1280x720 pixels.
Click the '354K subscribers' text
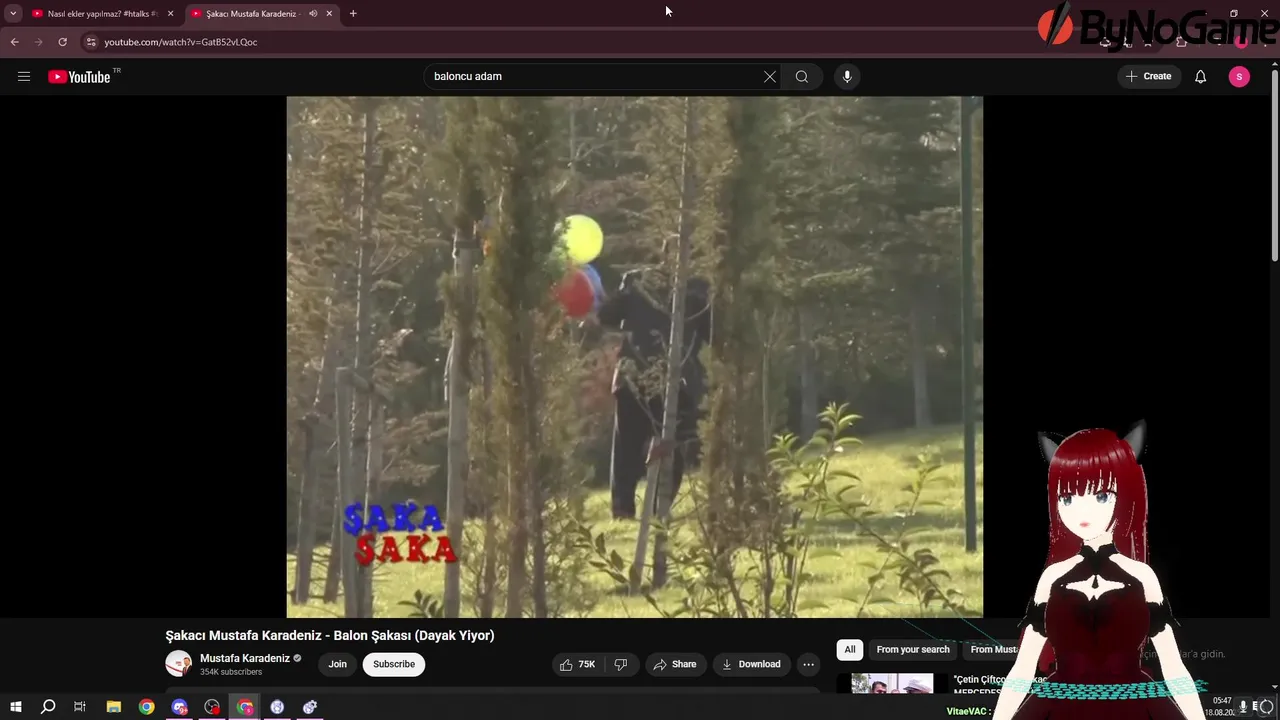(231, 672)
